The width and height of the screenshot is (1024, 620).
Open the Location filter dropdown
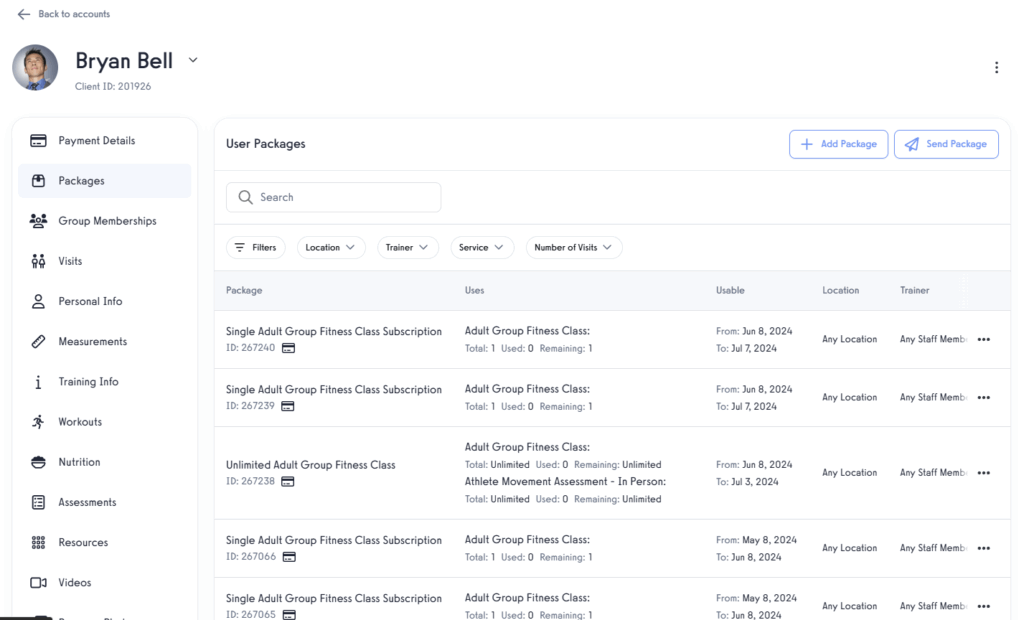330,247
